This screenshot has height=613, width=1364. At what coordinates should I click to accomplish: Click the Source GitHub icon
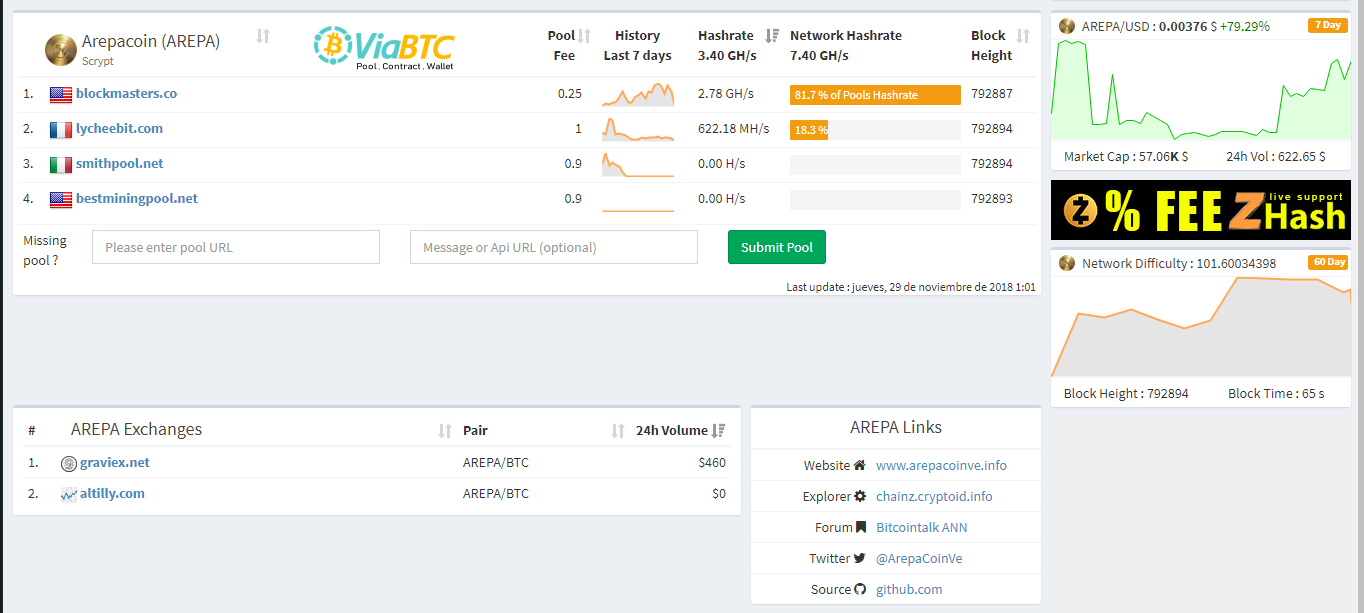pyautogui.click(x=860, y=589)
